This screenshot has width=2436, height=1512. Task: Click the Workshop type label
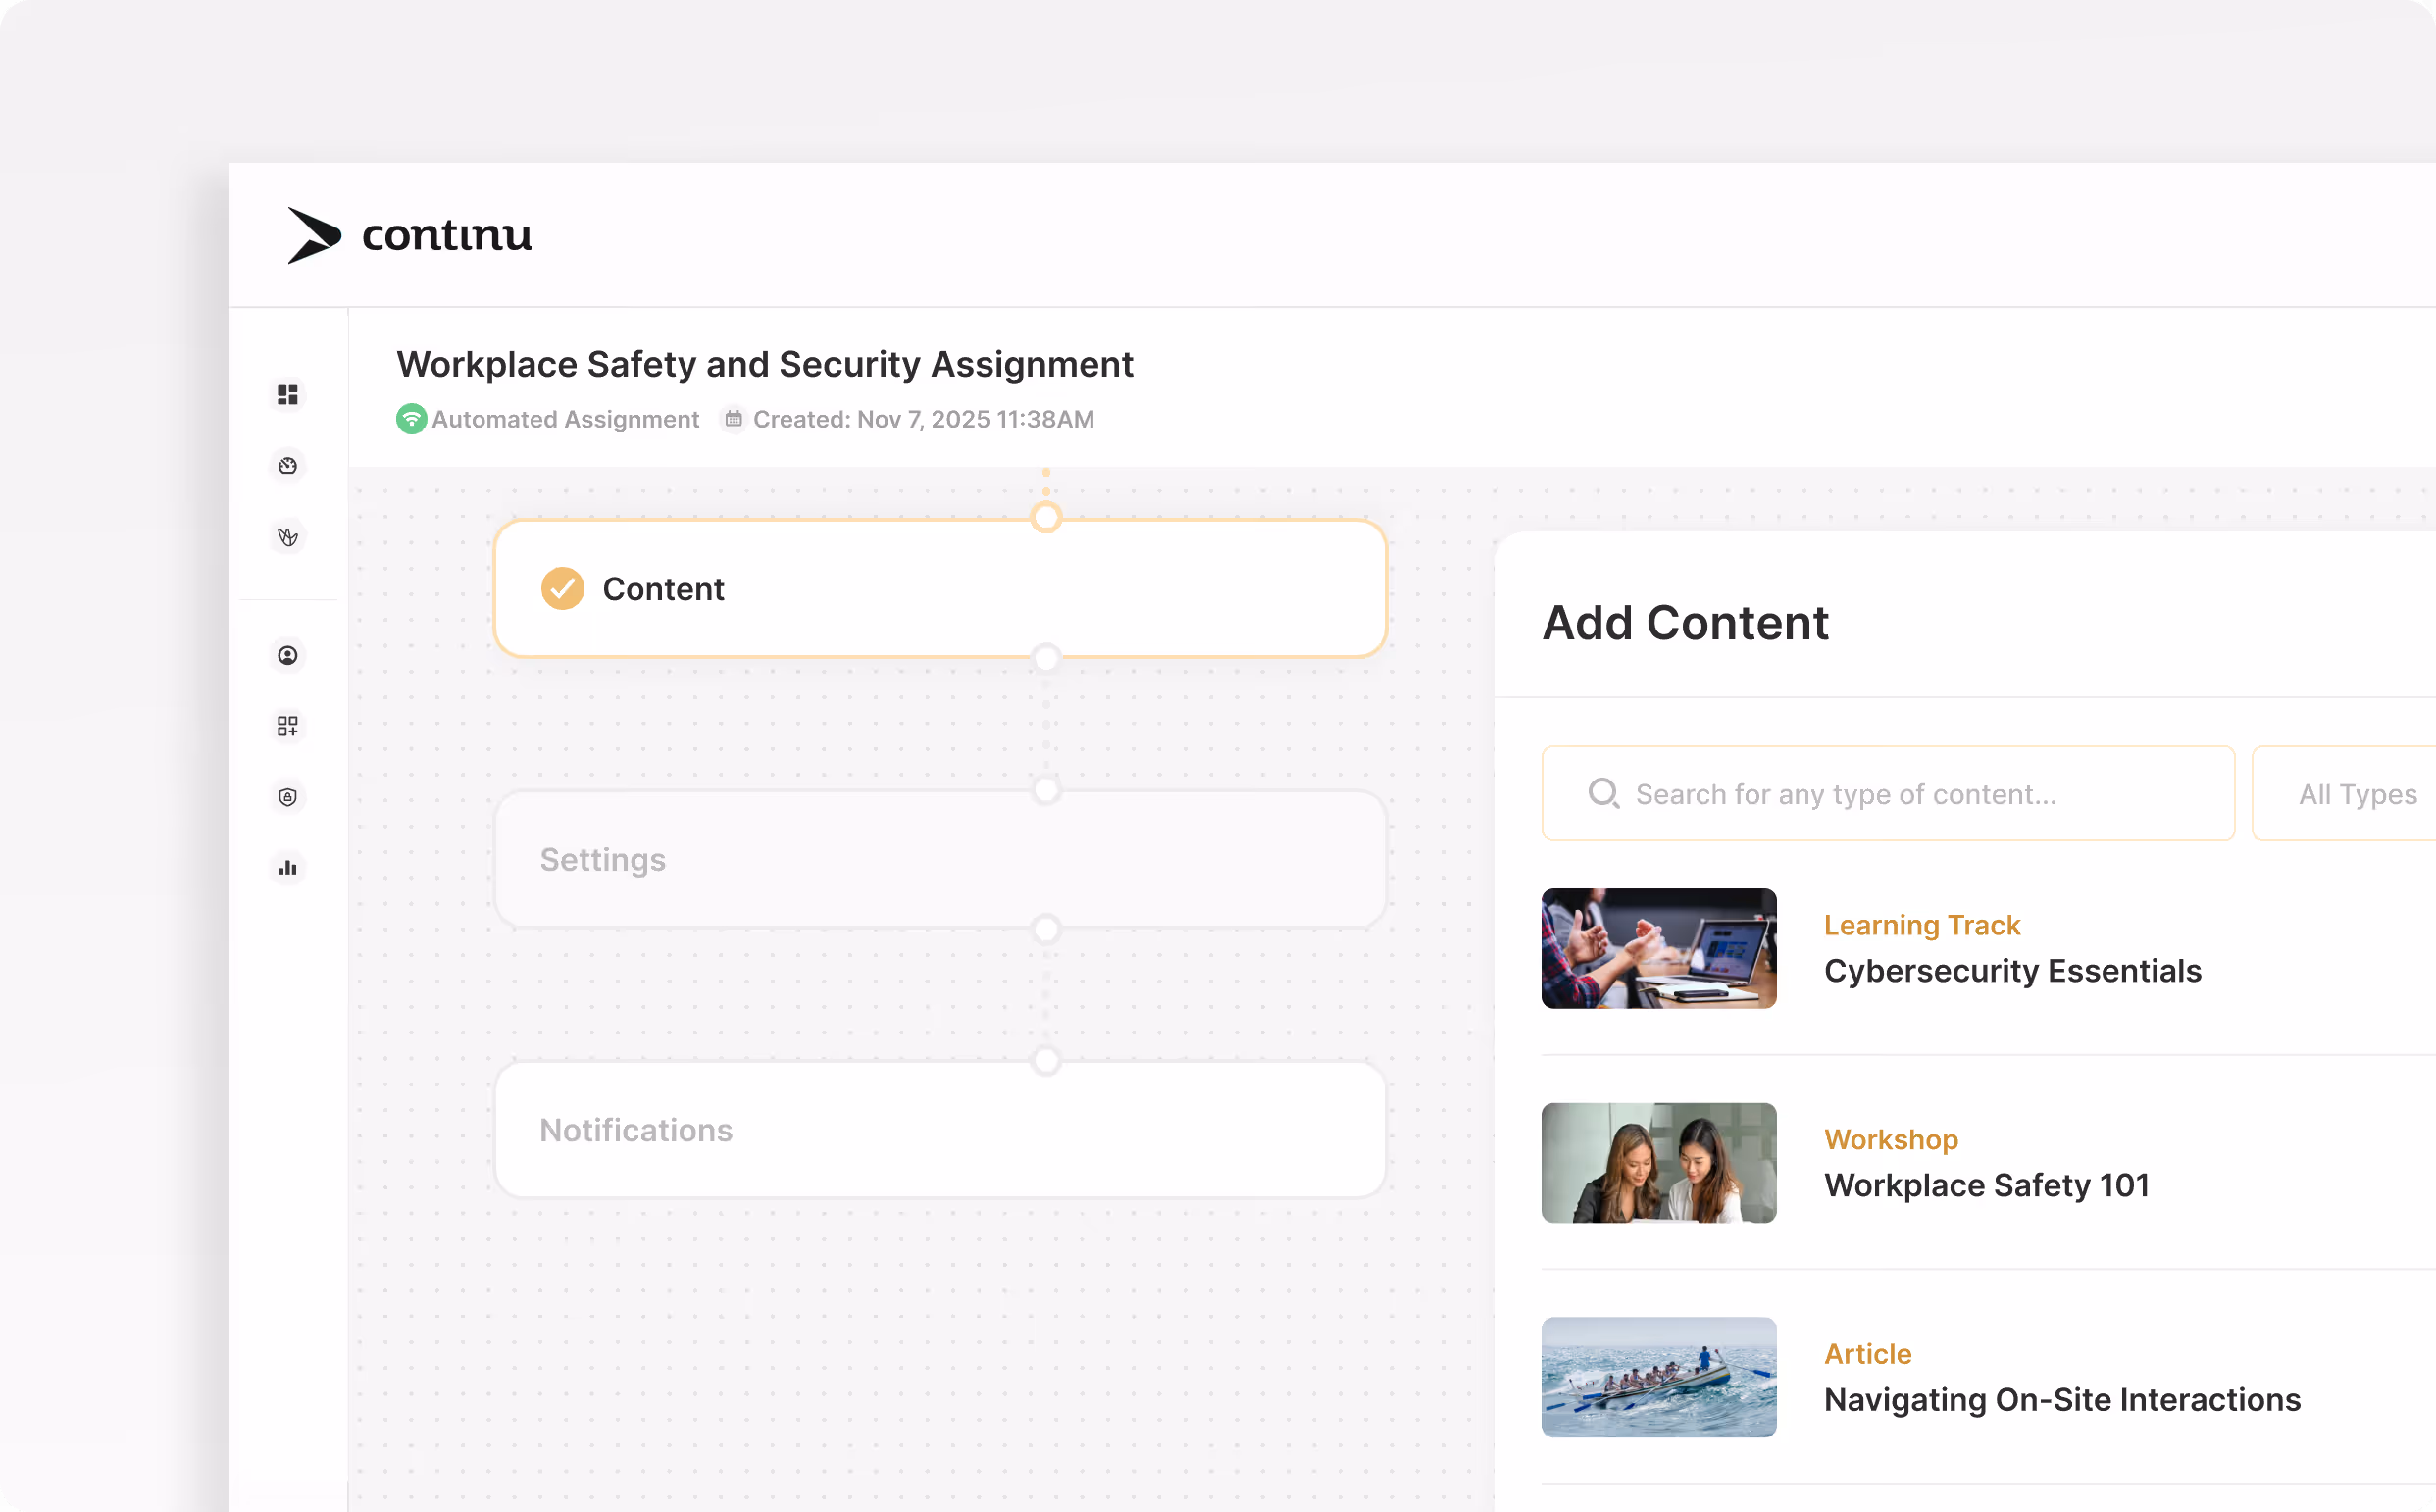pos(1891,1140)
